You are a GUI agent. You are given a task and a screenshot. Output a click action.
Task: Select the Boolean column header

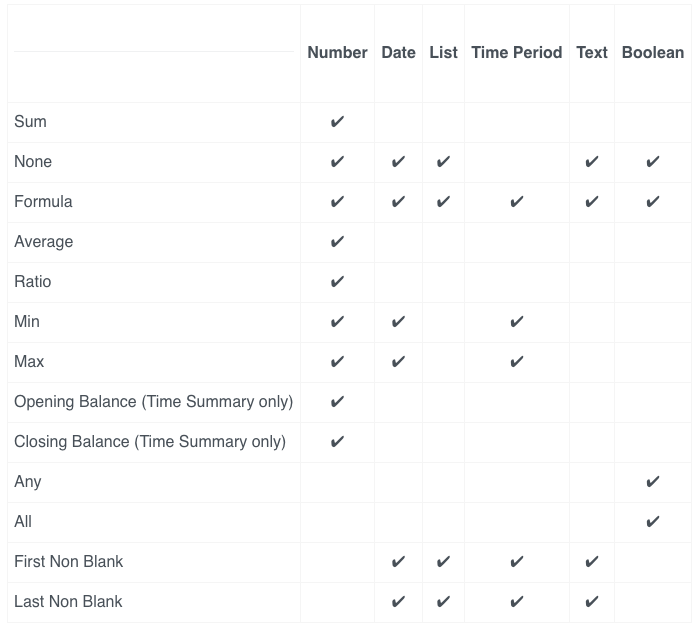pyautogui.click(x=653, y=53)
